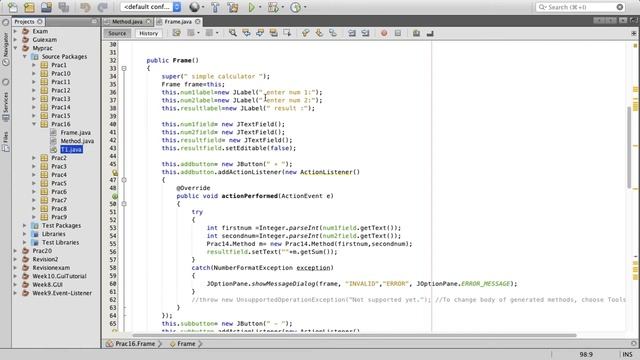Click Find Next Occurrence icon
The height and width of the screenshot is (360, 640).
[260, 33]
